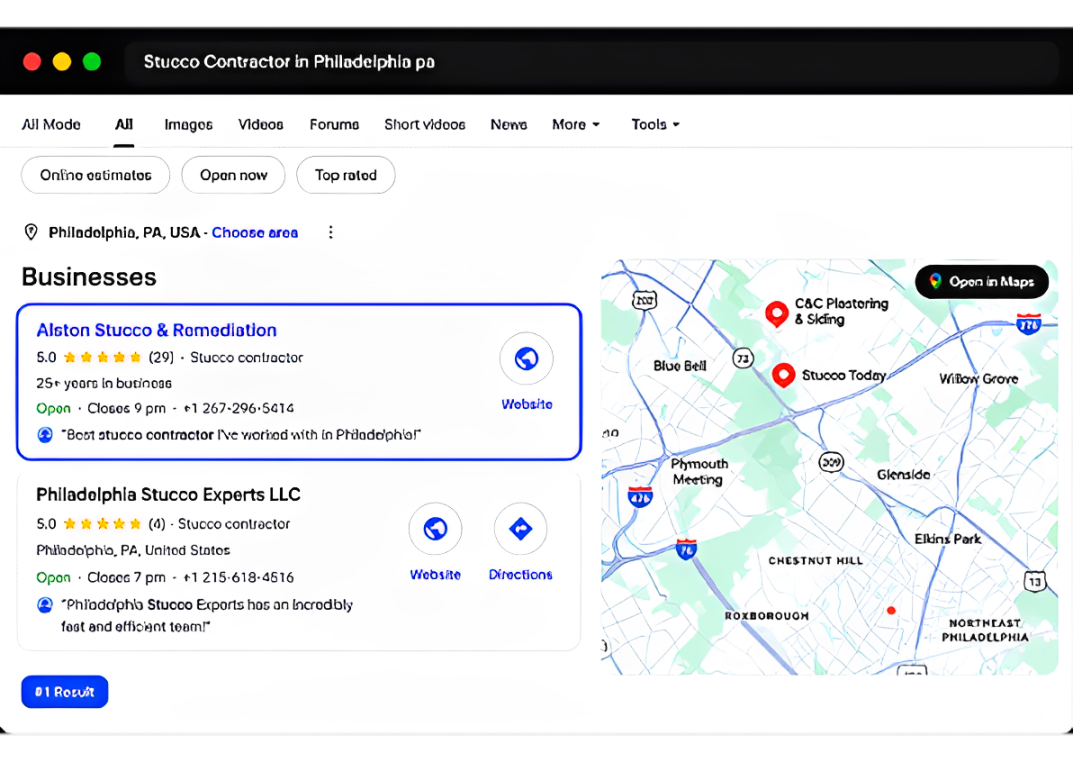
Task: Click the yellow minimize dot
Action: click(62, 62)
